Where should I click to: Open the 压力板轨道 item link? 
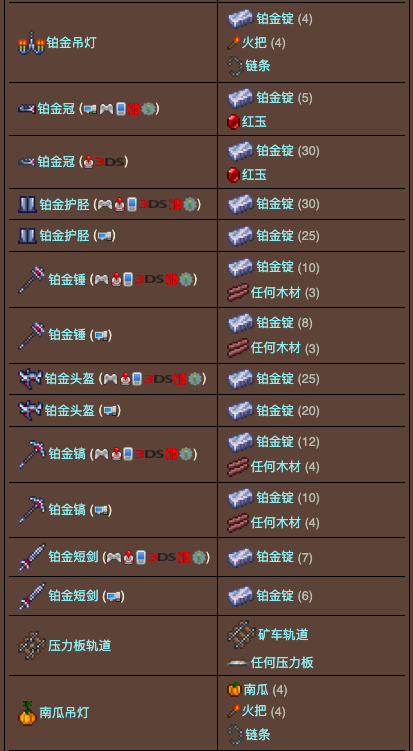coord(80,646)
